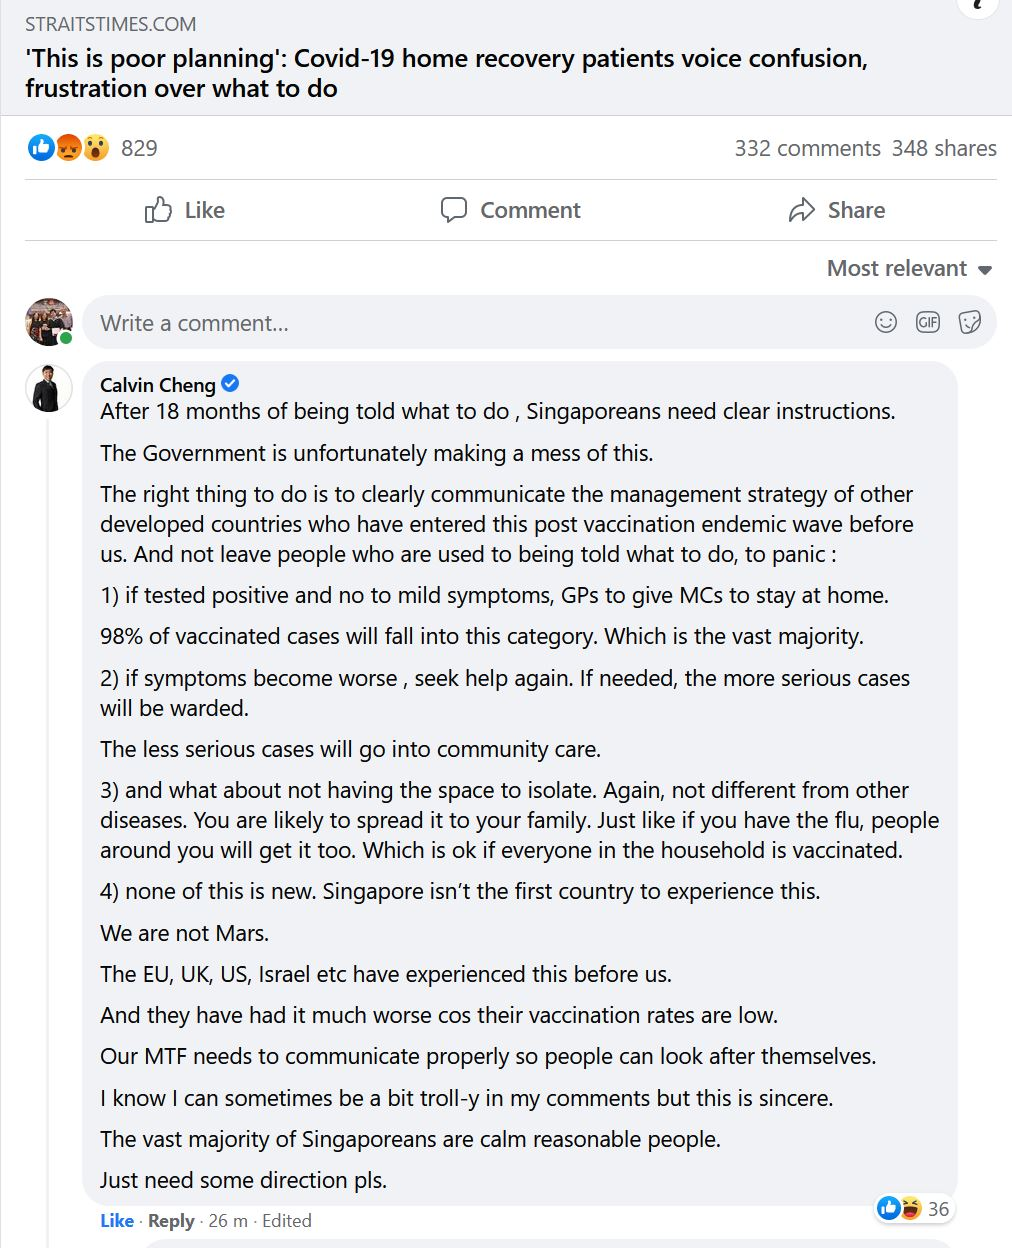Open the emoji picker in comment box

coord(886,322)
